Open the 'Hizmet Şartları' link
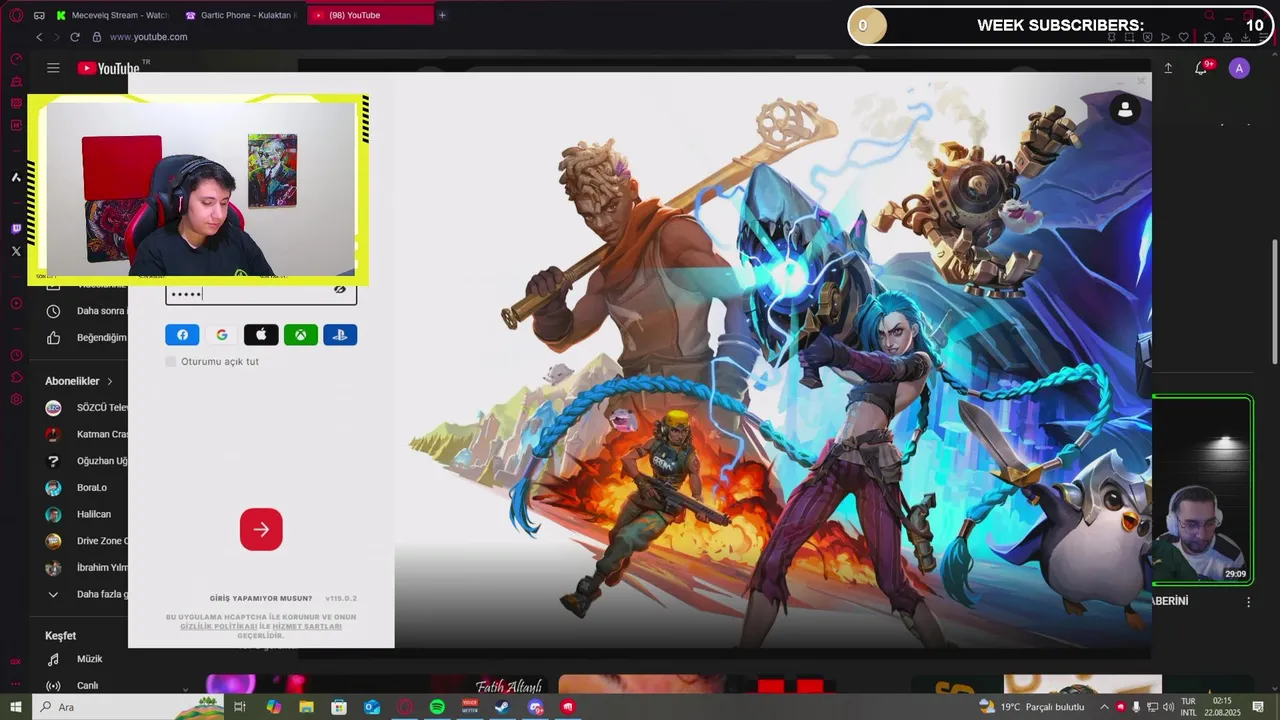 (307, 626)
